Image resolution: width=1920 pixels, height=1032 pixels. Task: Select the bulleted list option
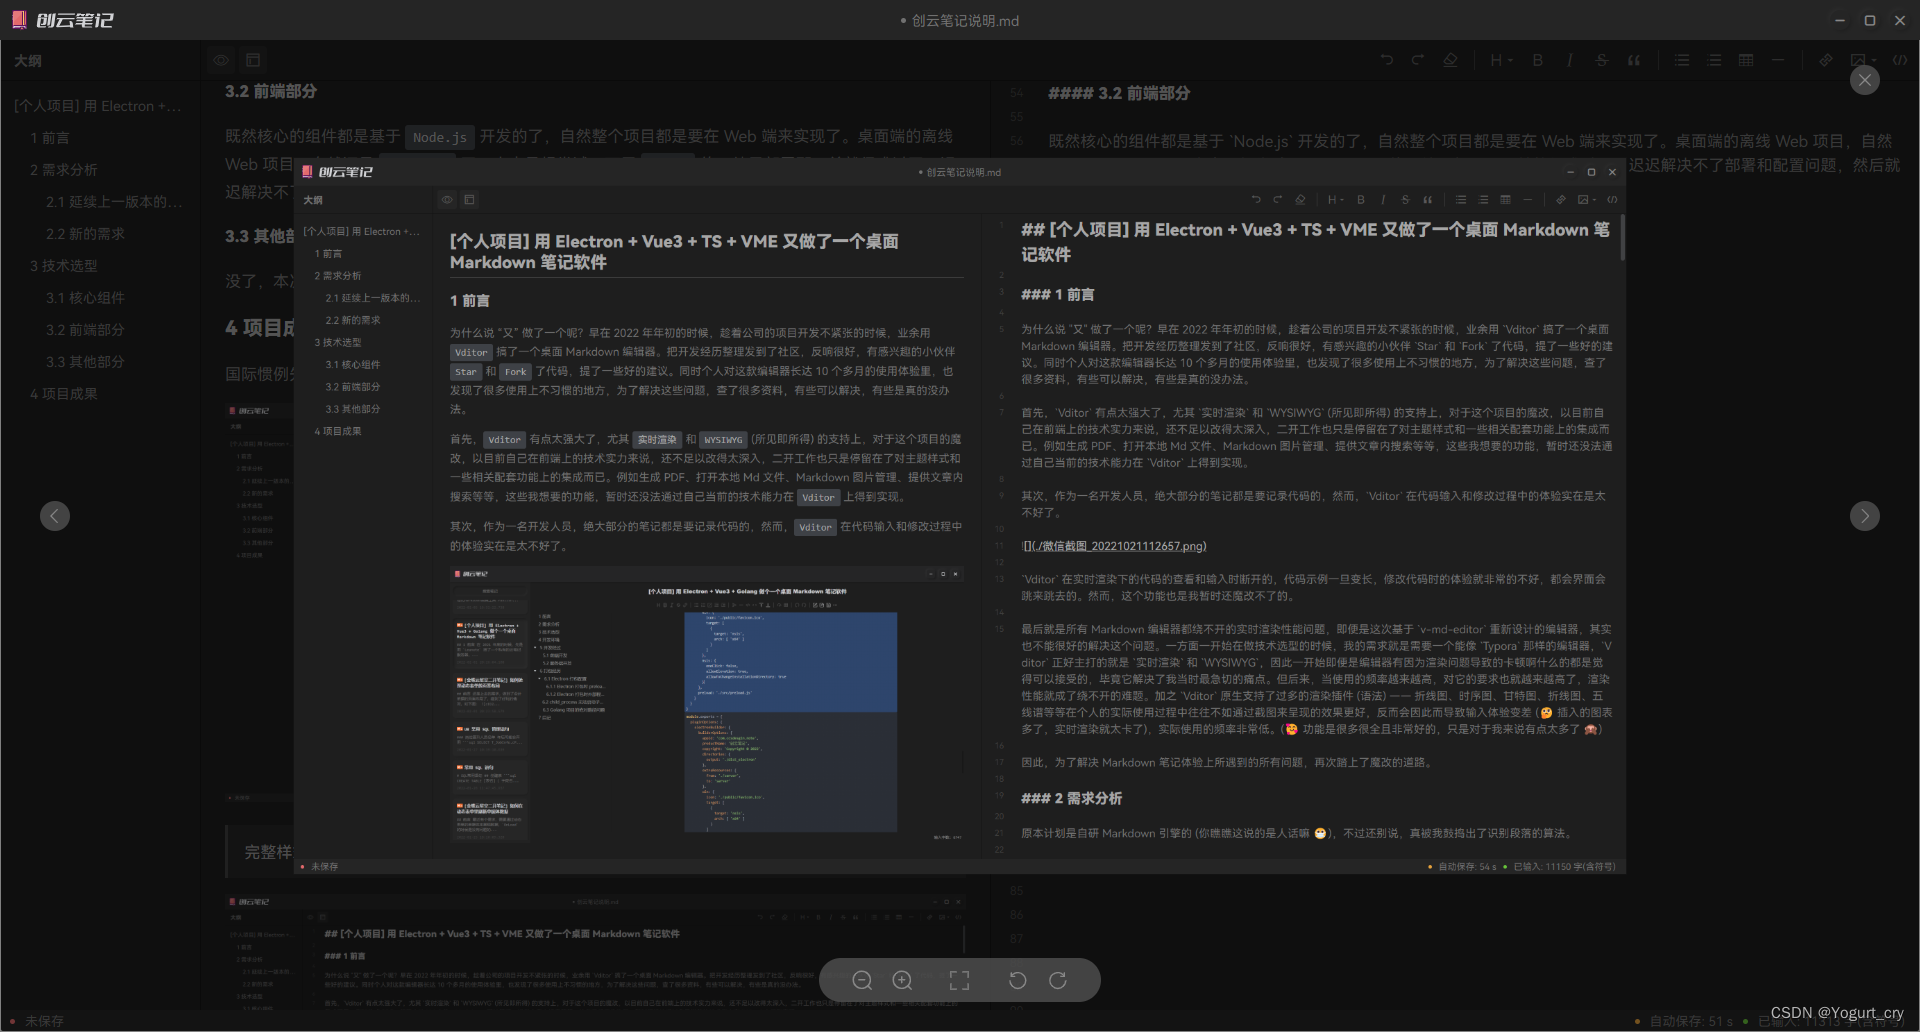pyautogui.click(x=1682, y=60)
